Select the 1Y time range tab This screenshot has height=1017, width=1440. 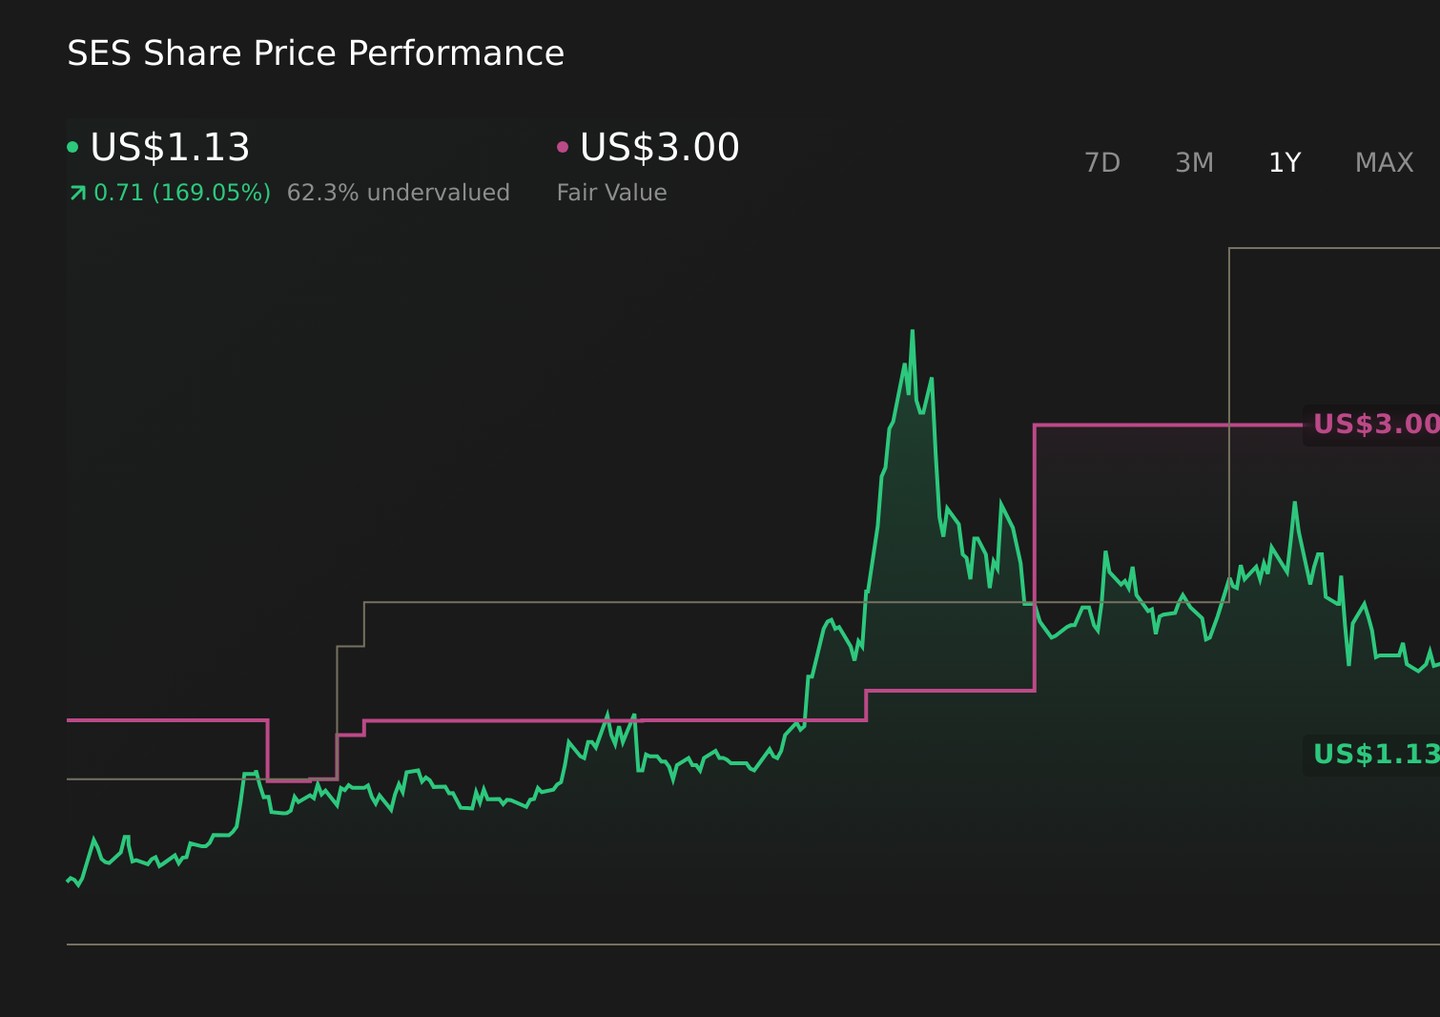pos(1284,163)
